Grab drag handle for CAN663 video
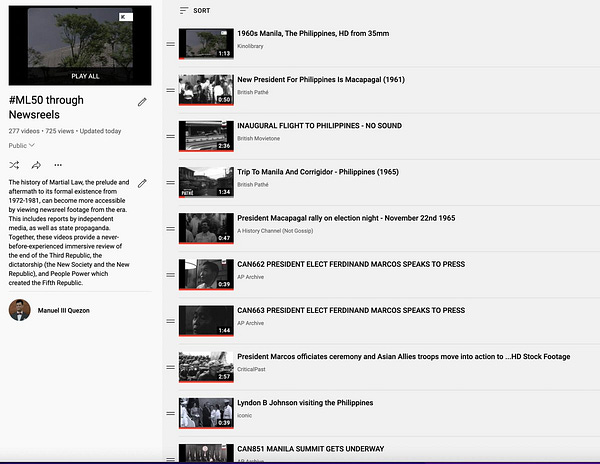Screen dimensions: 600x464 coord(171,321)
